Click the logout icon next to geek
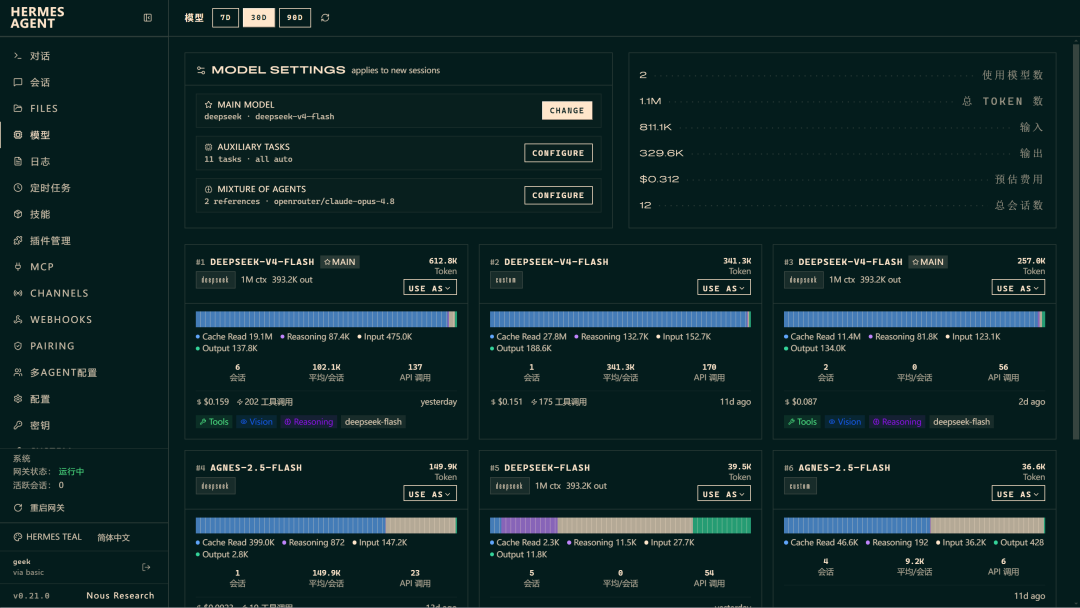1080x608 pixels. tap(146, 567)
